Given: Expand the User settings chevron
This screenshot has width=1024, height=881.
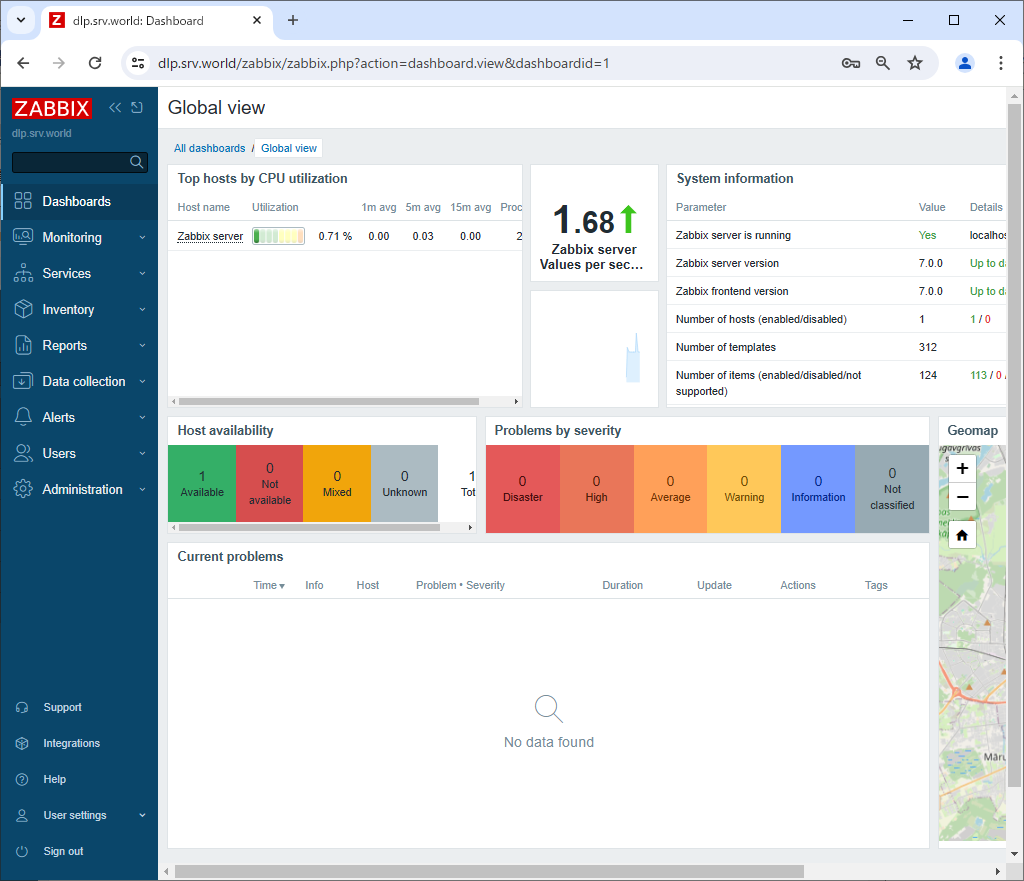Looking at the screenshot, I should coord(142,815).
